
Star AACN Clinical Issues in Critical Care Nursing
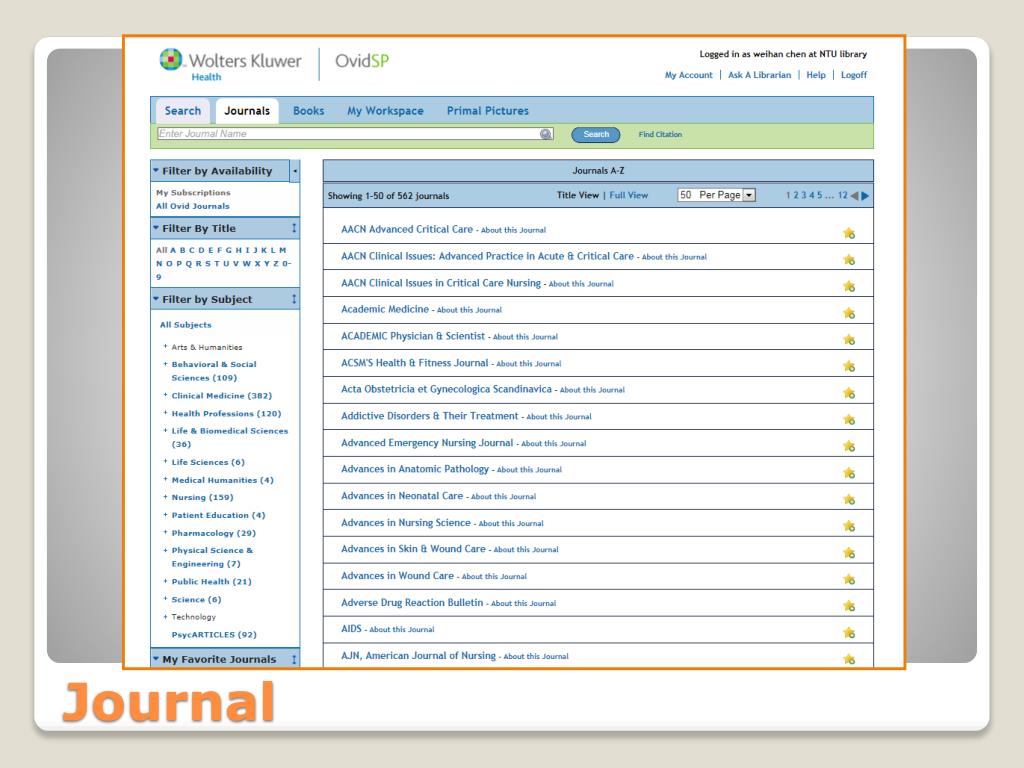849,286
